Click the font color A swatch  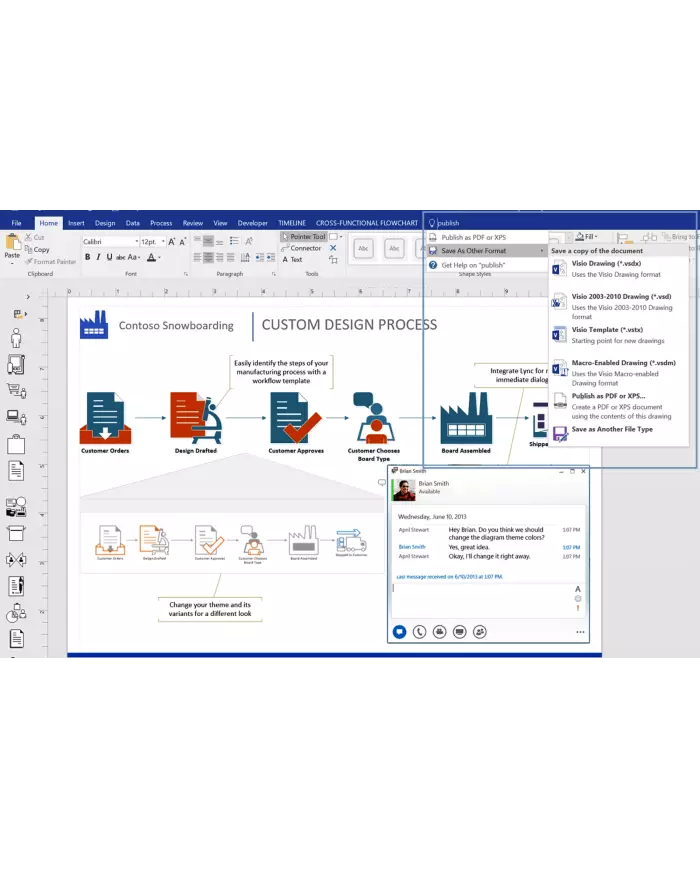(x=151, y=257)
